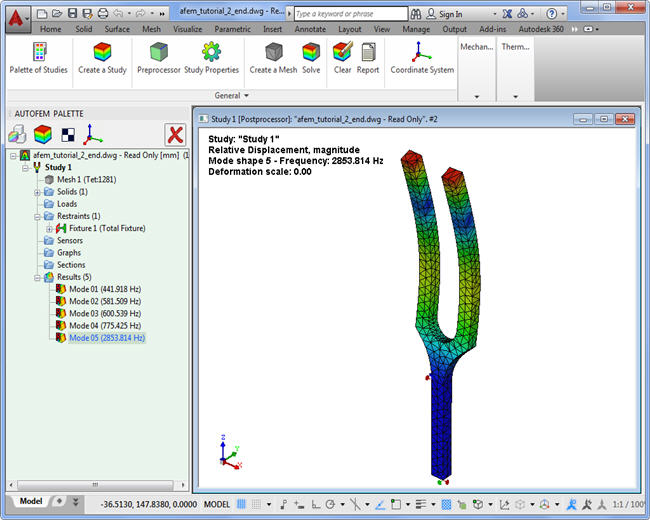The height and width of the screenshot is (520, 650).
Task: Run the Solve tool
Action: (x=311, y=59)
